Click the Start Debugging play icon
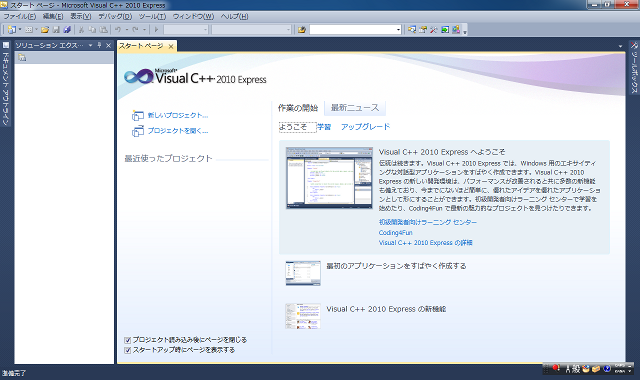This screenshot has height=380, width=640. click(156, 29)
